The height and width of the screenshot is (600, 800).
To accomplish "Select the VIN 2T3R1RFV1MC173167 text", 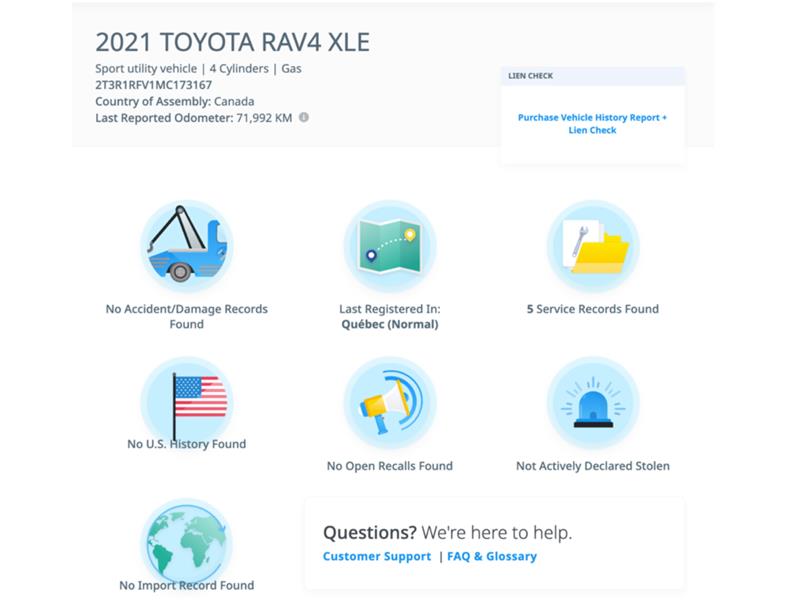I will pyautogui.click(x=154, y=85).
